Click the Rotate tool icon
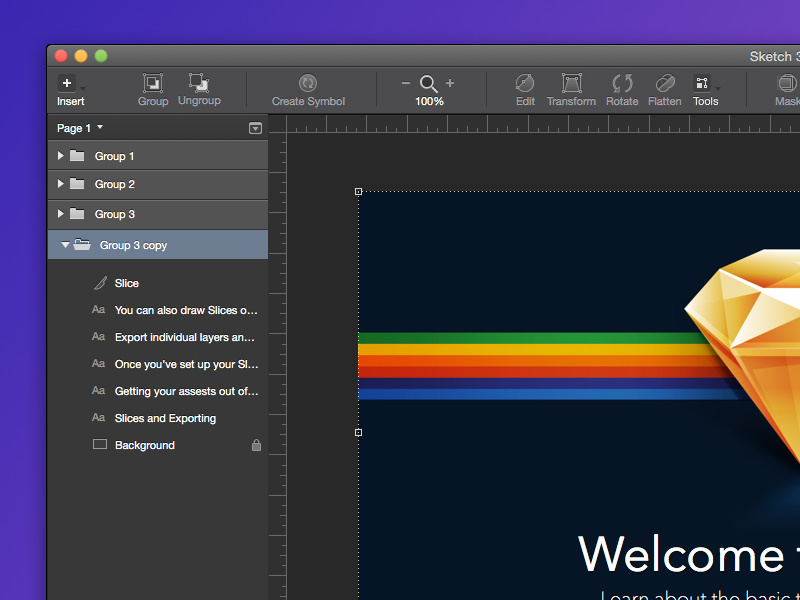The image size is (800, 600). click(x=622, y=83)
